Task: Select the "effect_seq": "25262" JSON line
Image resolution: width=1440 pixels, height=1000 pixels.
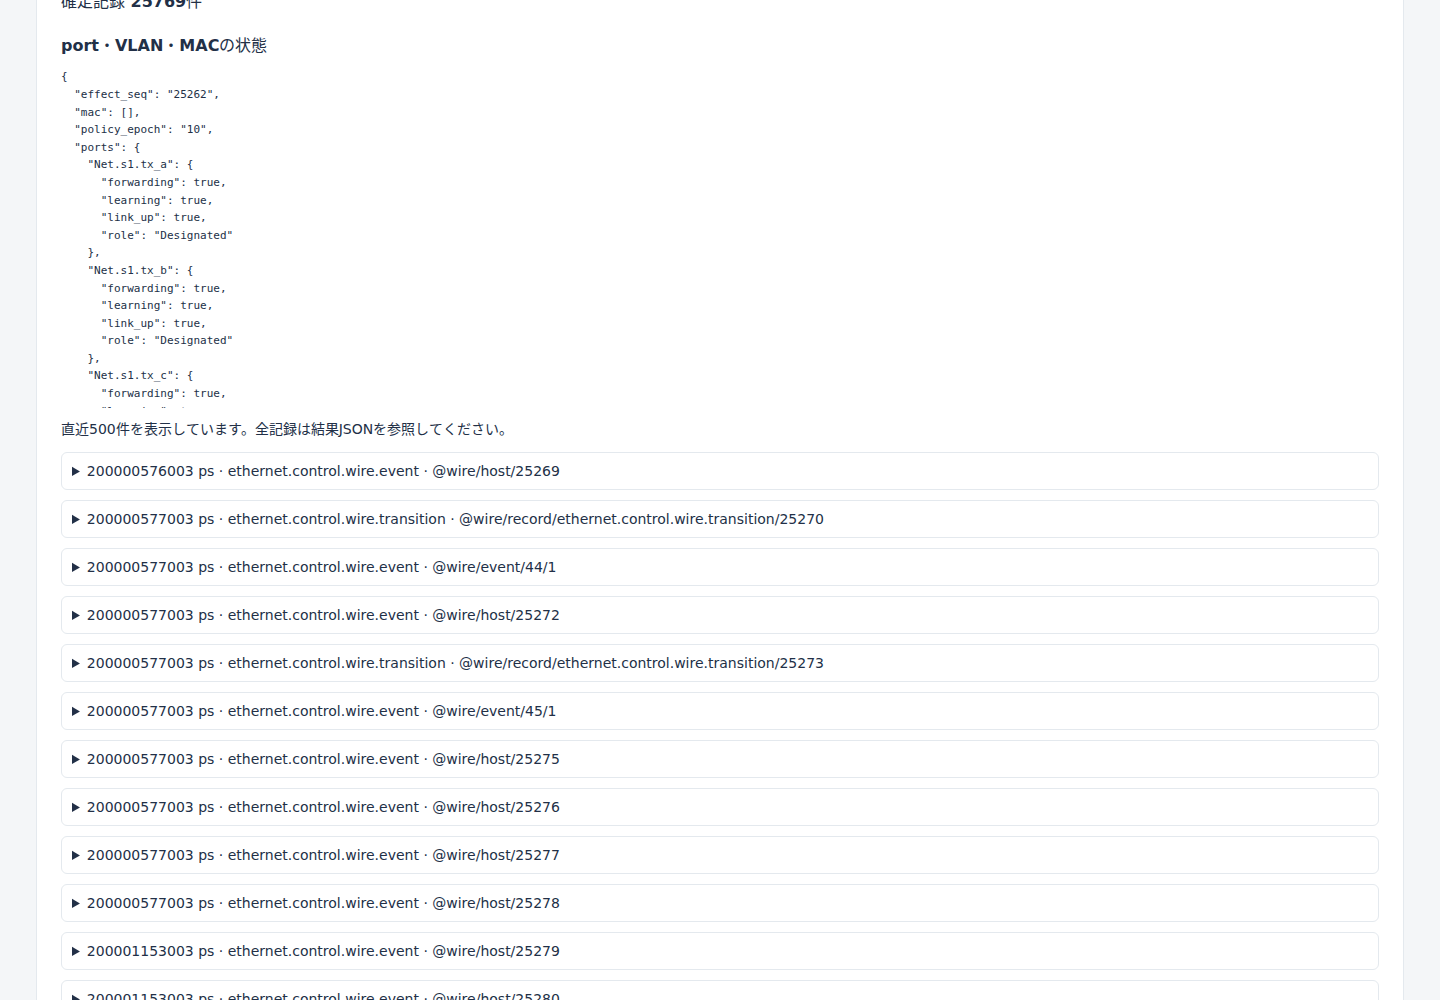Action: [147, 94]
